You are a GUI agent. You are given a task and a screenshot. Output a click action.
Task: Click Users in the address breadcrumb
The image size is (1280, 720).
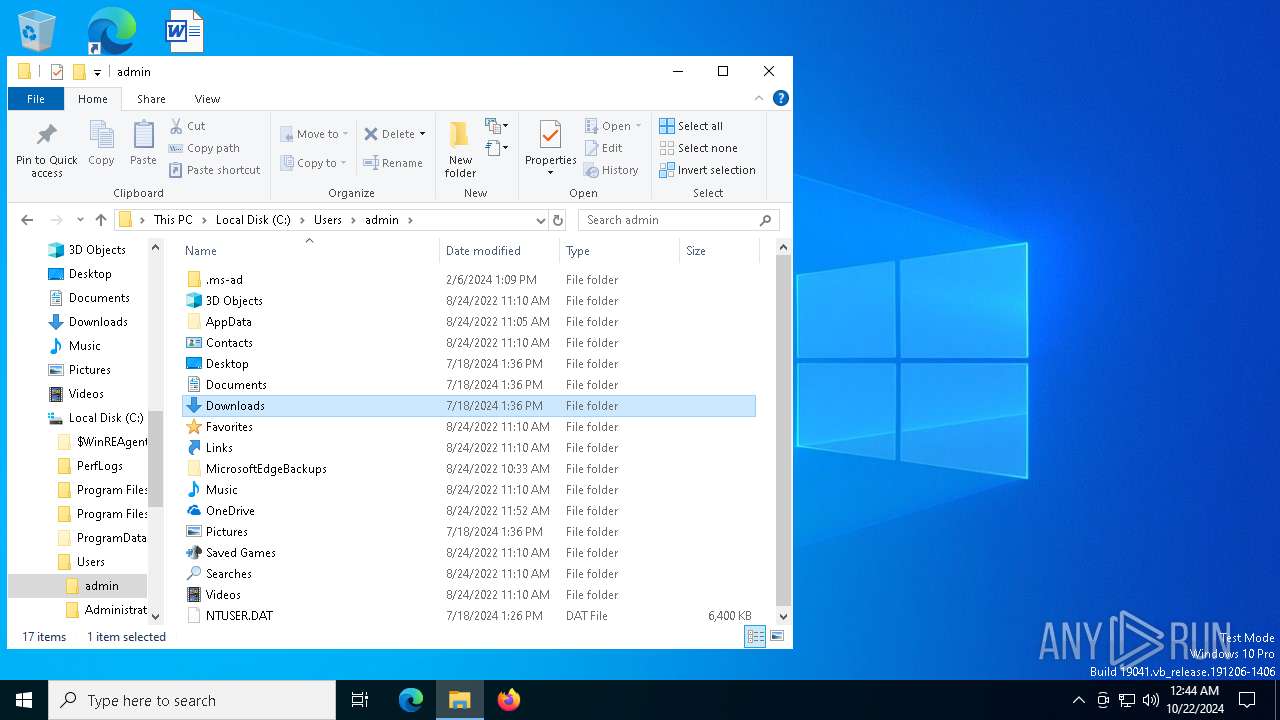[328, 220]
